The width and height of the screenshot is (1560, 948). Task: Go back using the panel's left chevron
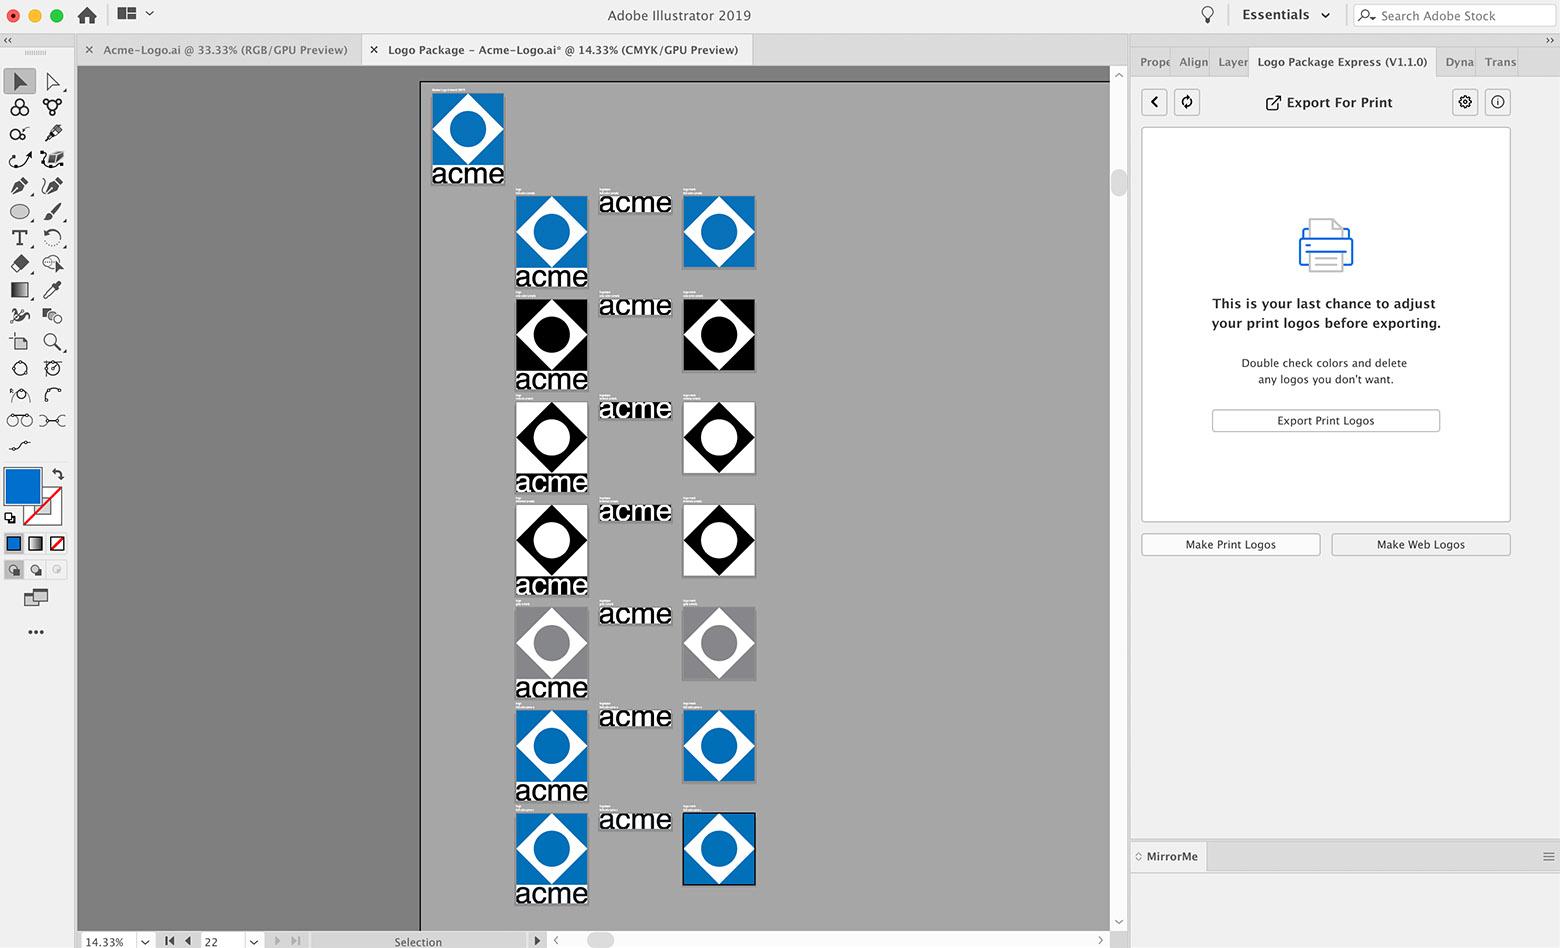click(1155, 102)
